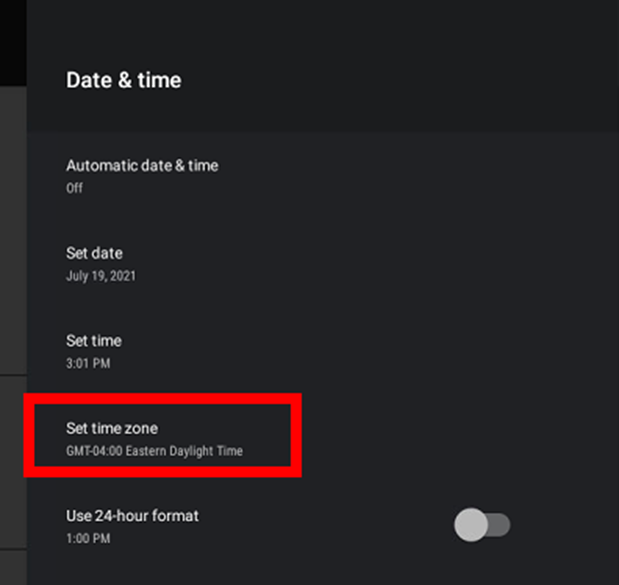Click the 1:00 PM format example text
This screenshot has width=619, height=585.
[x=88, y=538]
